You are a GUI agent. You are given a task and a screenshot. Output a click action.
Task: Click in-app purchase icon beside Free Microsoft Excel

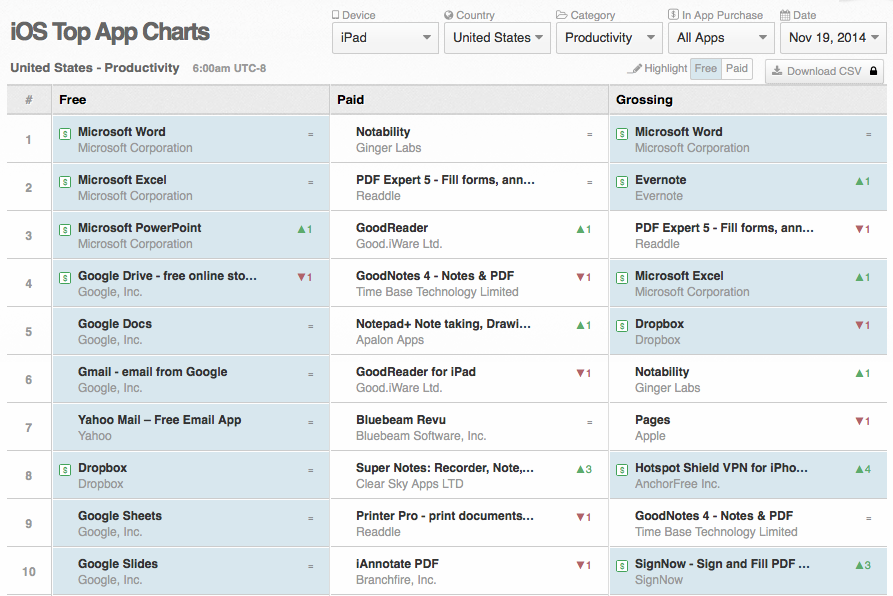tap(65, 182)
